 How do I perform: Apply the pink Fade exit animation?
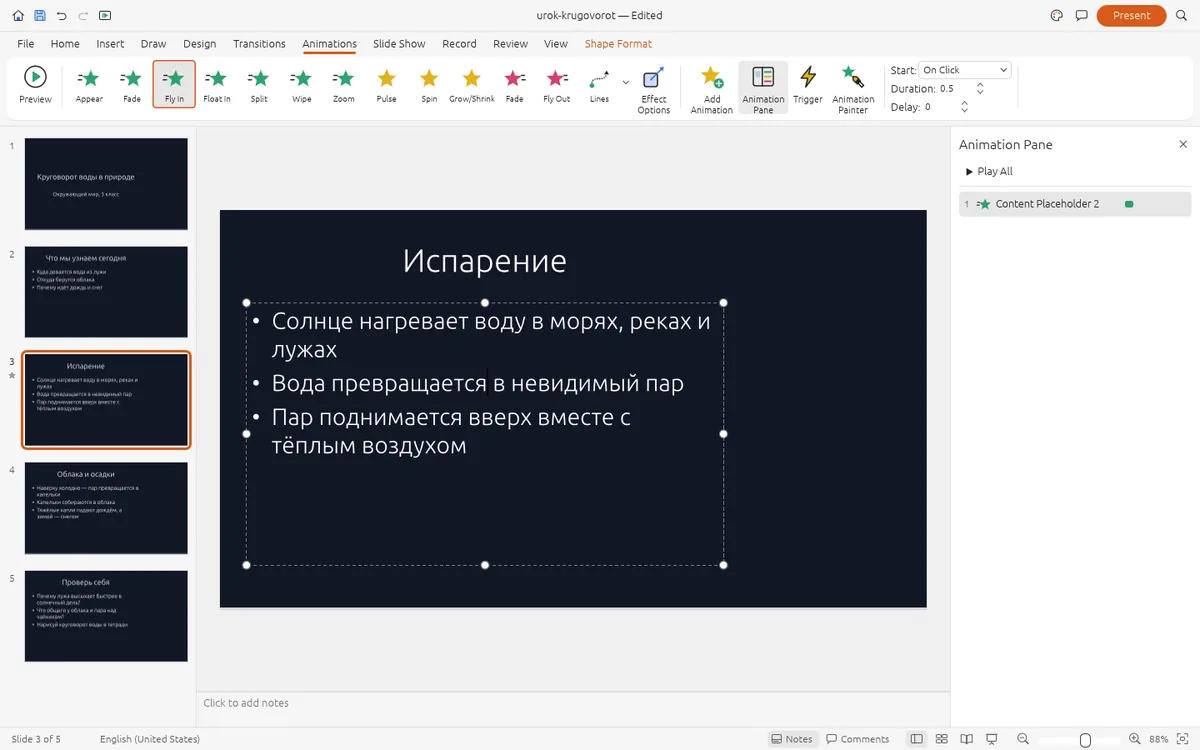(514, 85)
